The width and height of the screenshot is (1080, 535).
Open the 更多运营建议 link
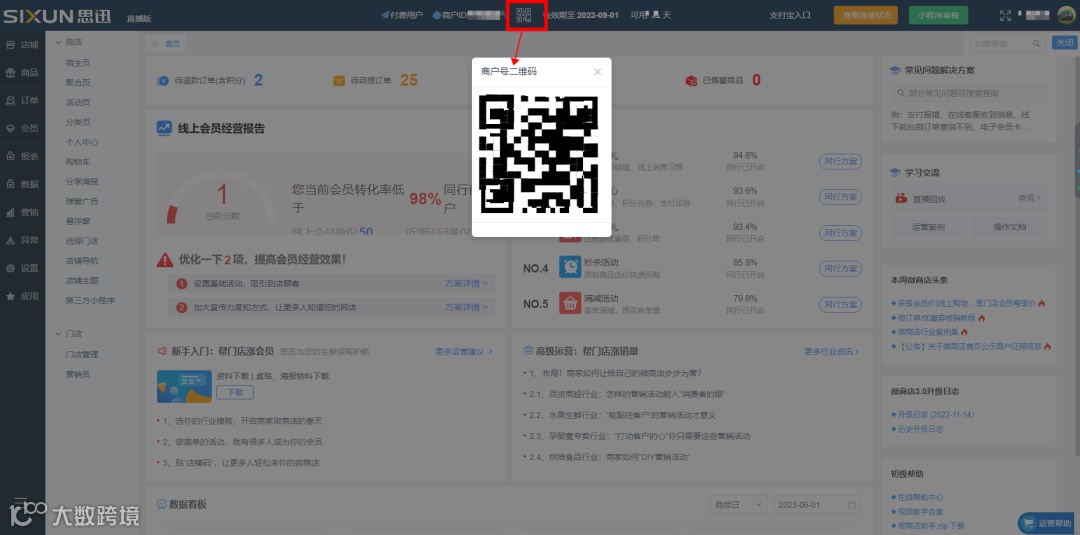click(464, 351)
